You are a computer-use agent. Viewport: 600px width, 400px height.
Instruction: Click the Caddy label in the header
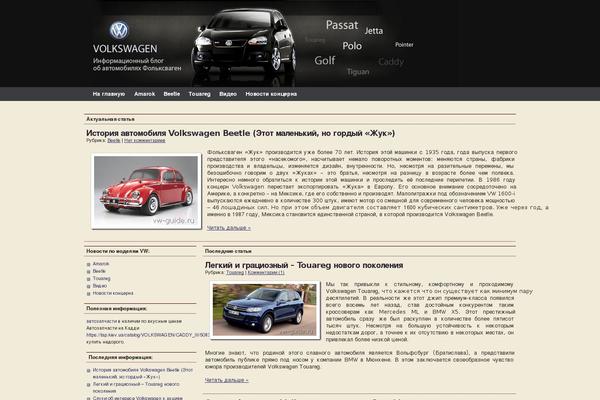coord(391,62)
